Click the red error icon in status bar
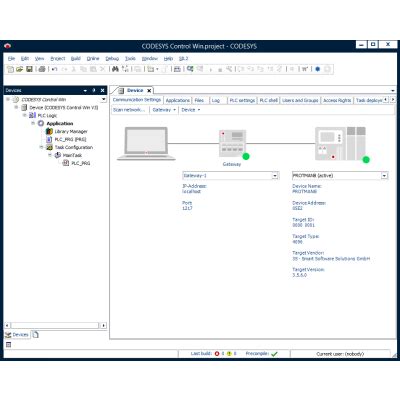400x400 pixels. [x=217, y=354]
